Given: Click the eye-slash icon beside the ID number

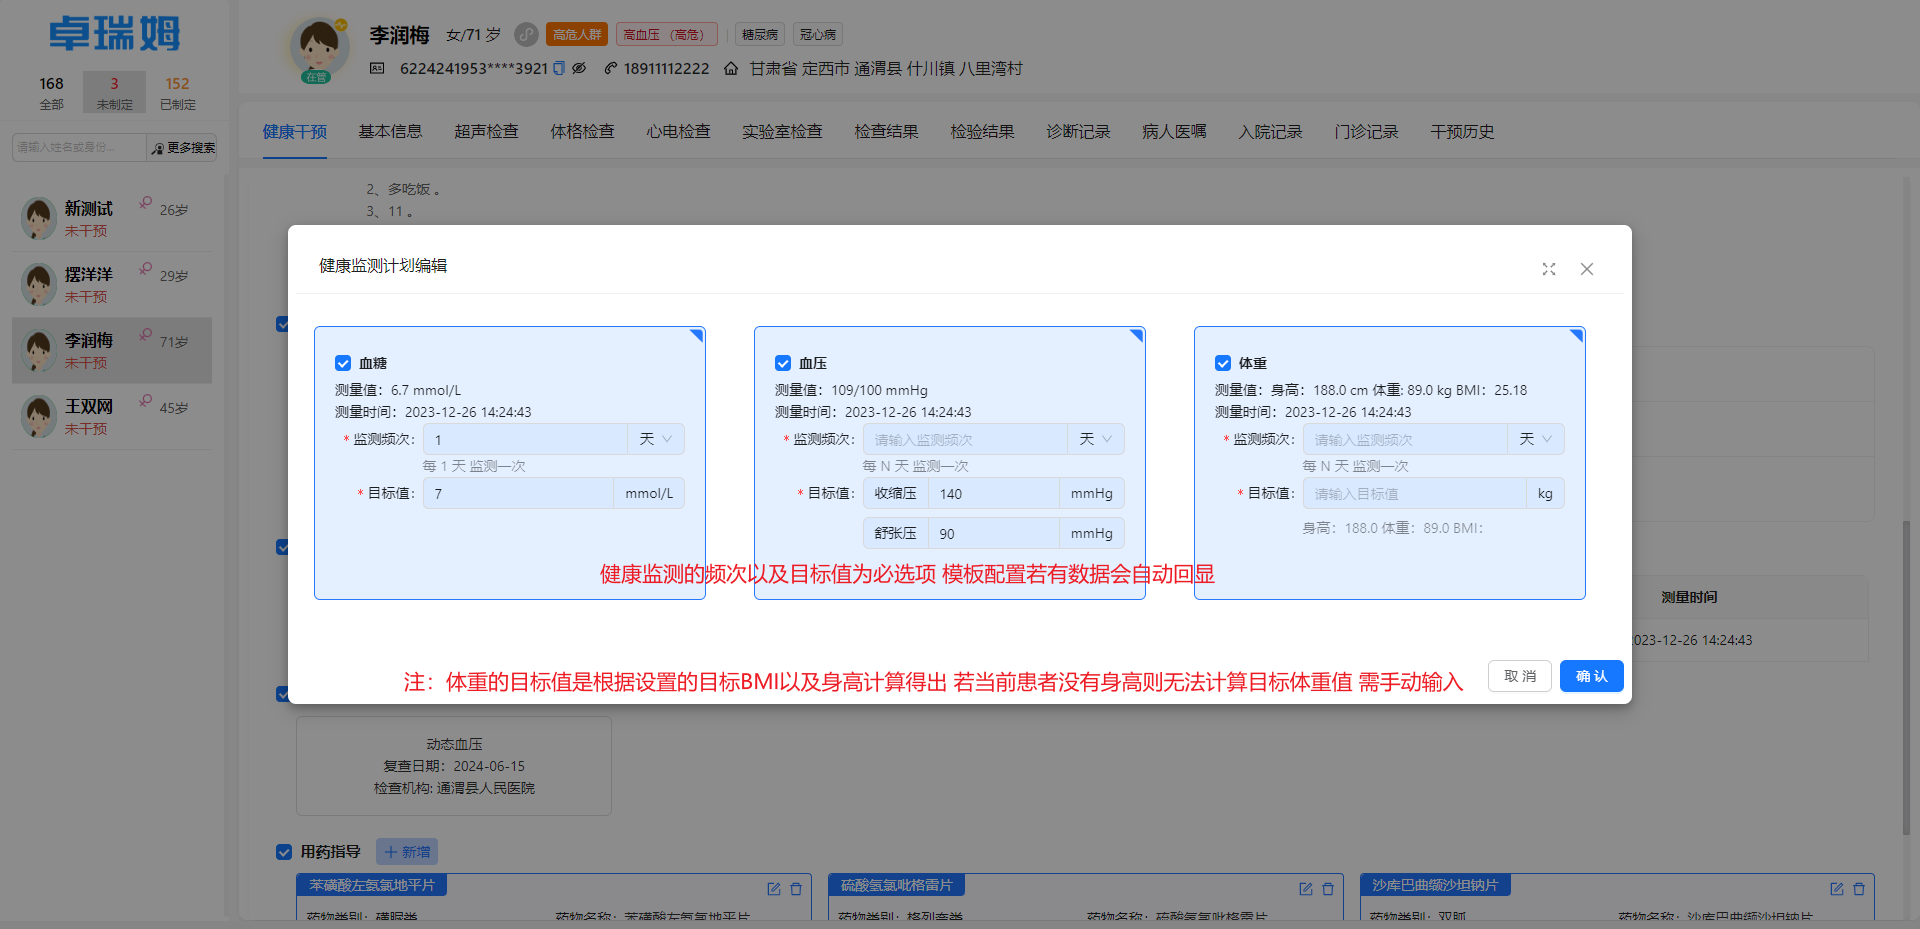Looking at the screenshot, I should pos(579,68).
